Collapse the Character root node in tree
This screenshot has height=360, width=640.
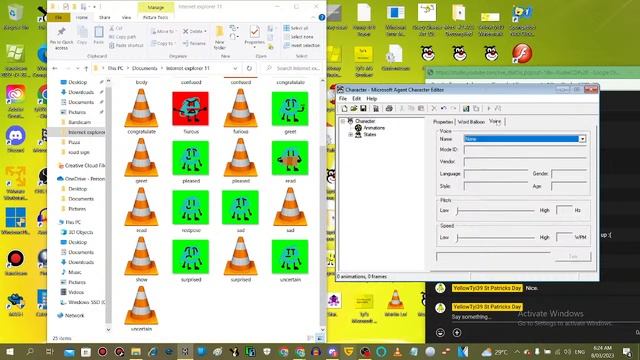(343, 121)
